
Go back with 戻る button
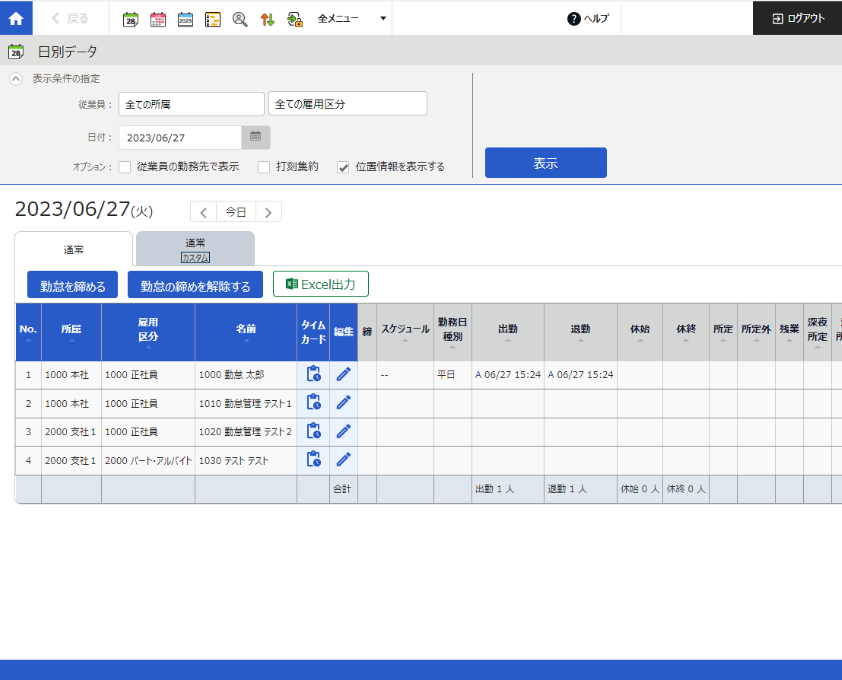tap(70, 19)
